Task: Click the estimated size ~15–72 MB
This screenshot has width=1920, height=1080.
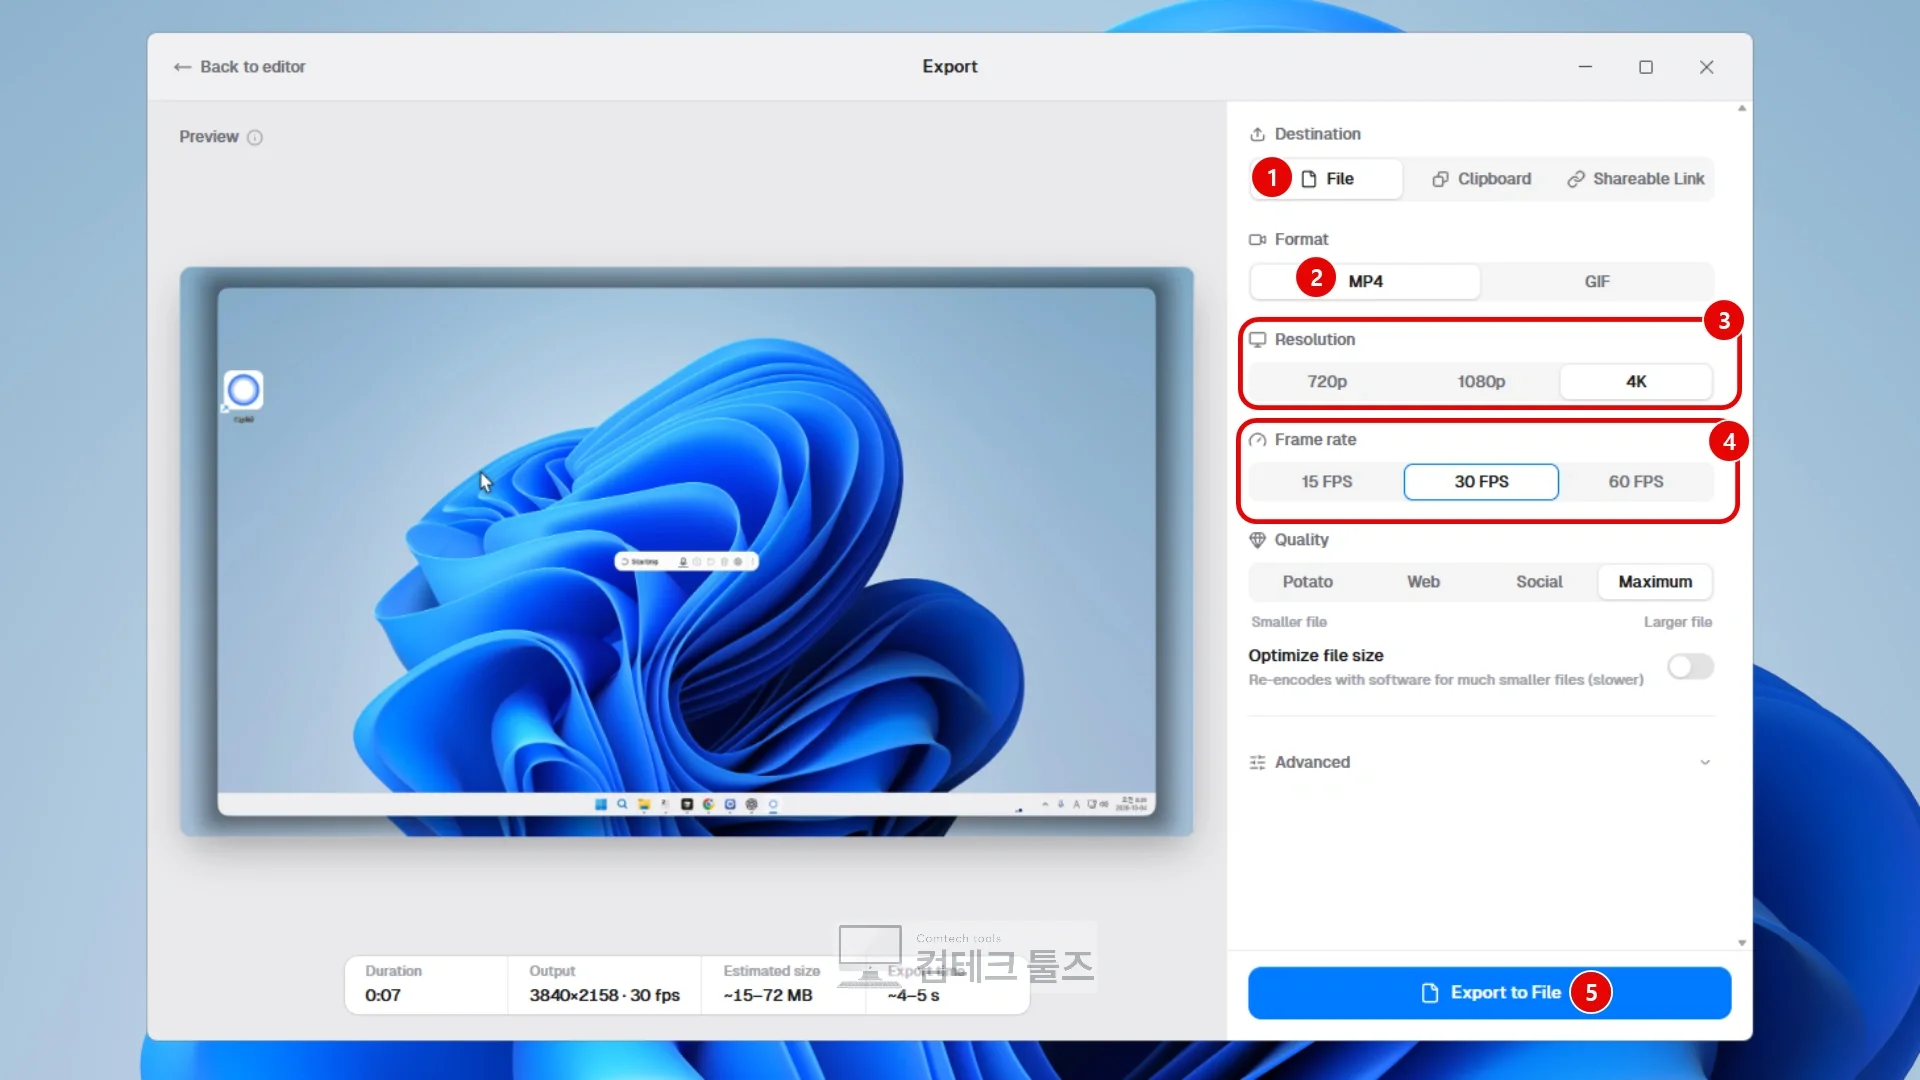Action: click(768, 996)
